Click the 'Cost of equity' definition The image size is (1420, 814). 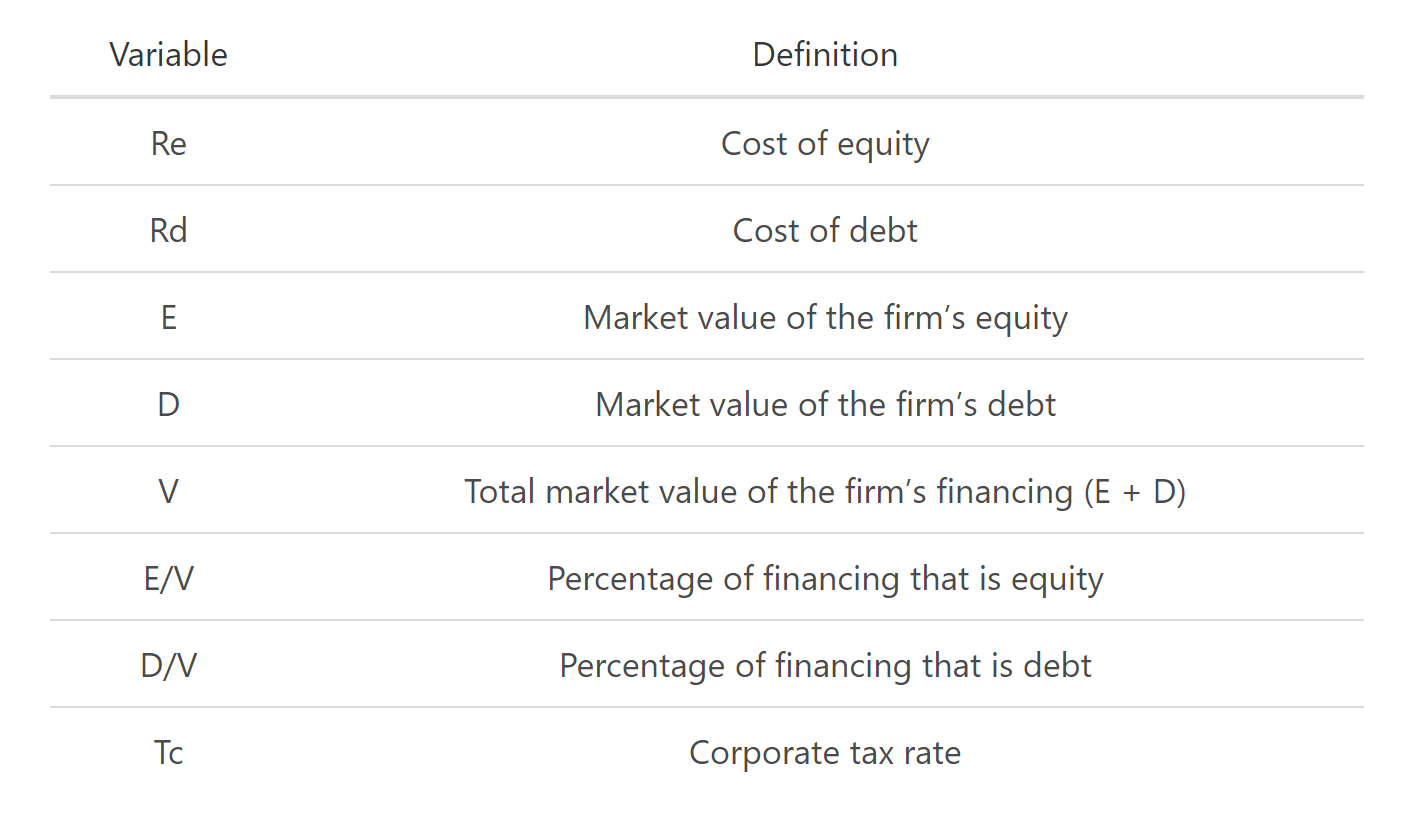825,143
